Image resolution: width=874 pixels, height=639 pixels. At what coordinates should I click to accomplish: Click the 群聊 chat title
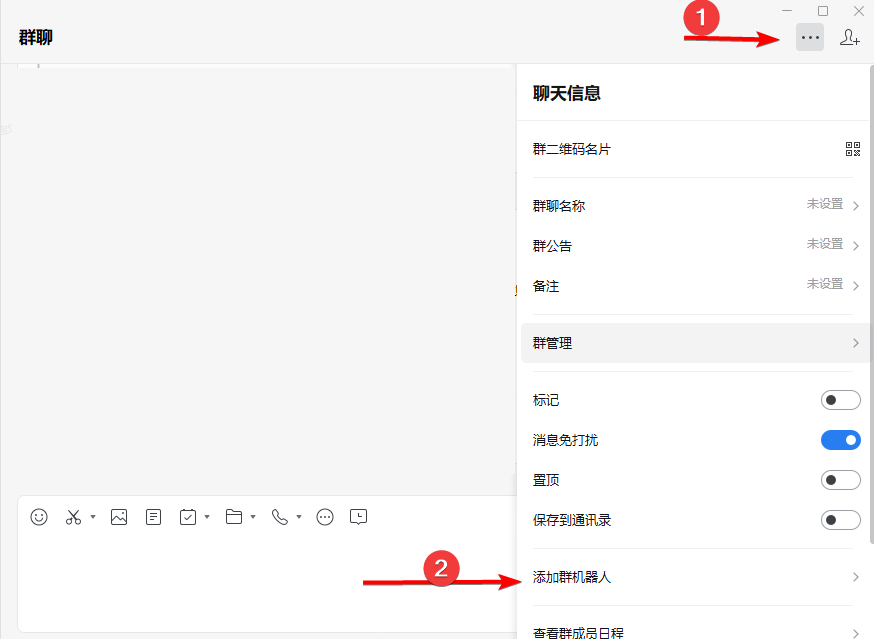click(36, 37)
